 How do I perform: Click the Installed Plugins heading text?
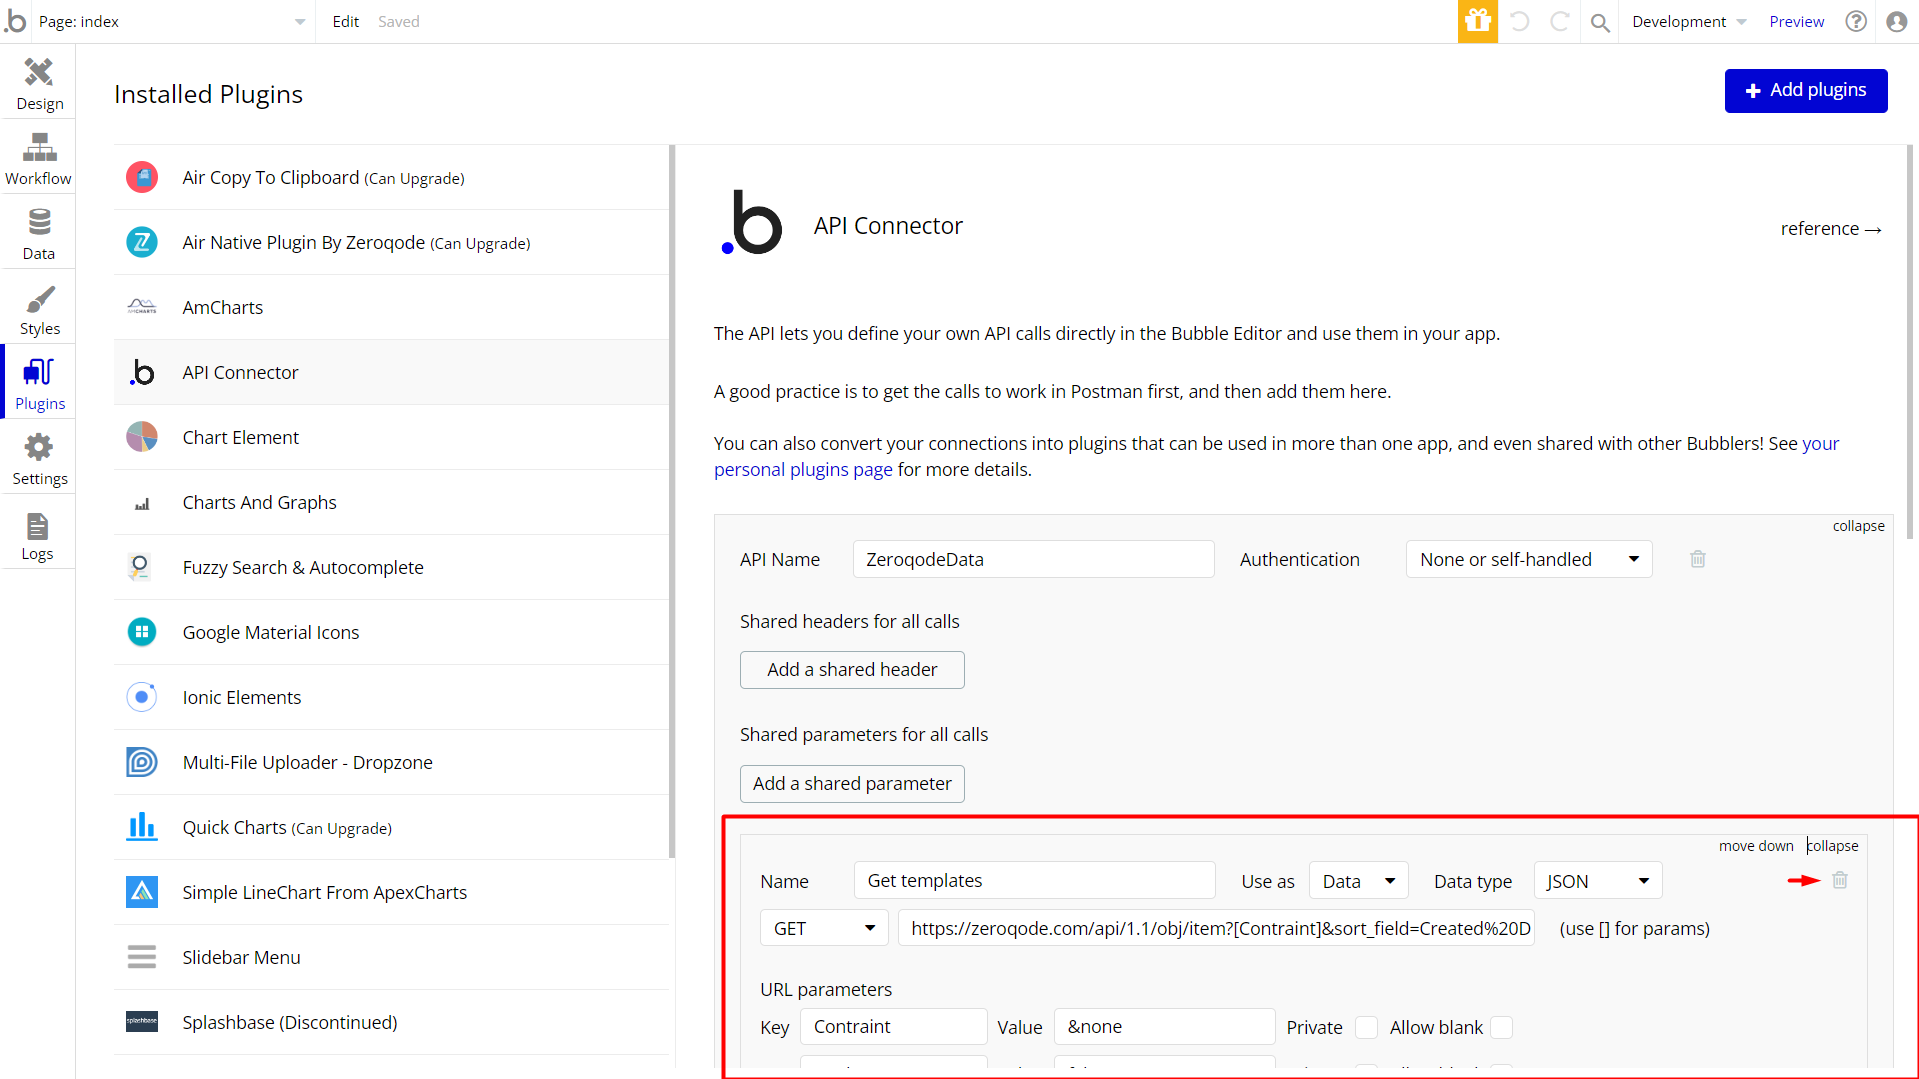tap(208, 94)
